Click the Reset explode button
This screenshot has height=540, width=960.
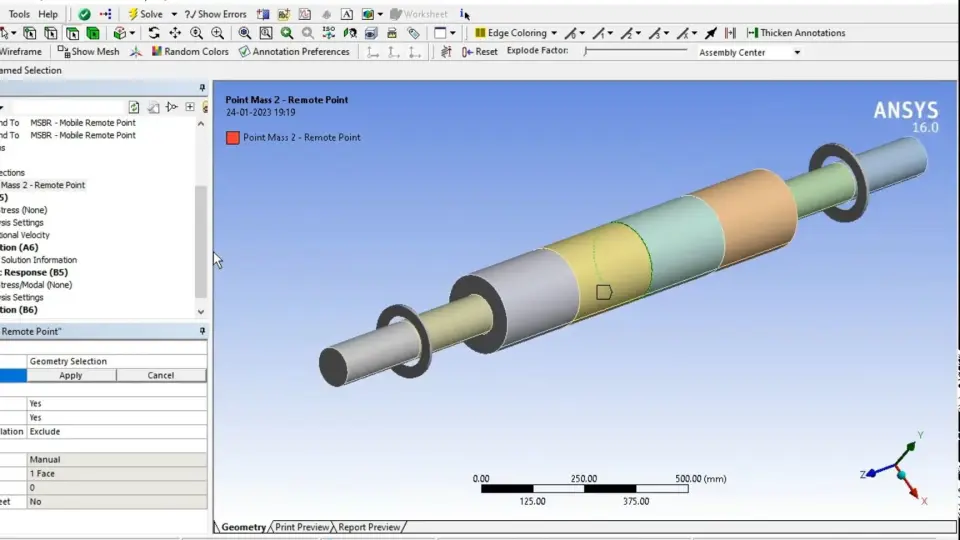(480, 51)
